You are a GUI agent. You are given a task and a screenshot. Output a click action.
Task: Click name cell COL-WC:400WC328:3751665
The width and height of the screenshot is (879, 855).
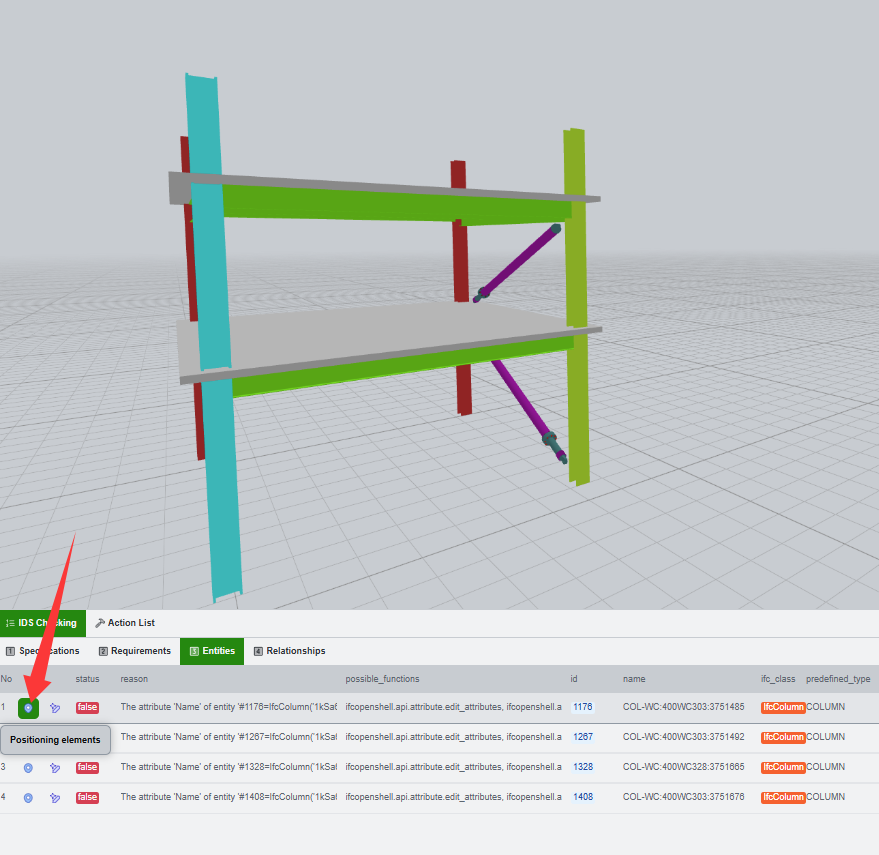pyautogui.click(x=683, y=767)
